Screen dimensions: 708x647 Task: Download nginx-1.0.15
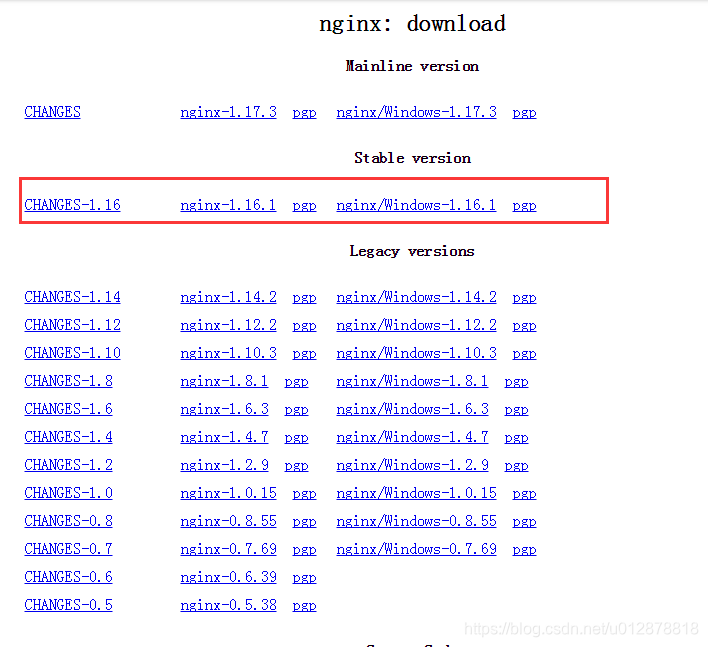(x=228, y=493)
